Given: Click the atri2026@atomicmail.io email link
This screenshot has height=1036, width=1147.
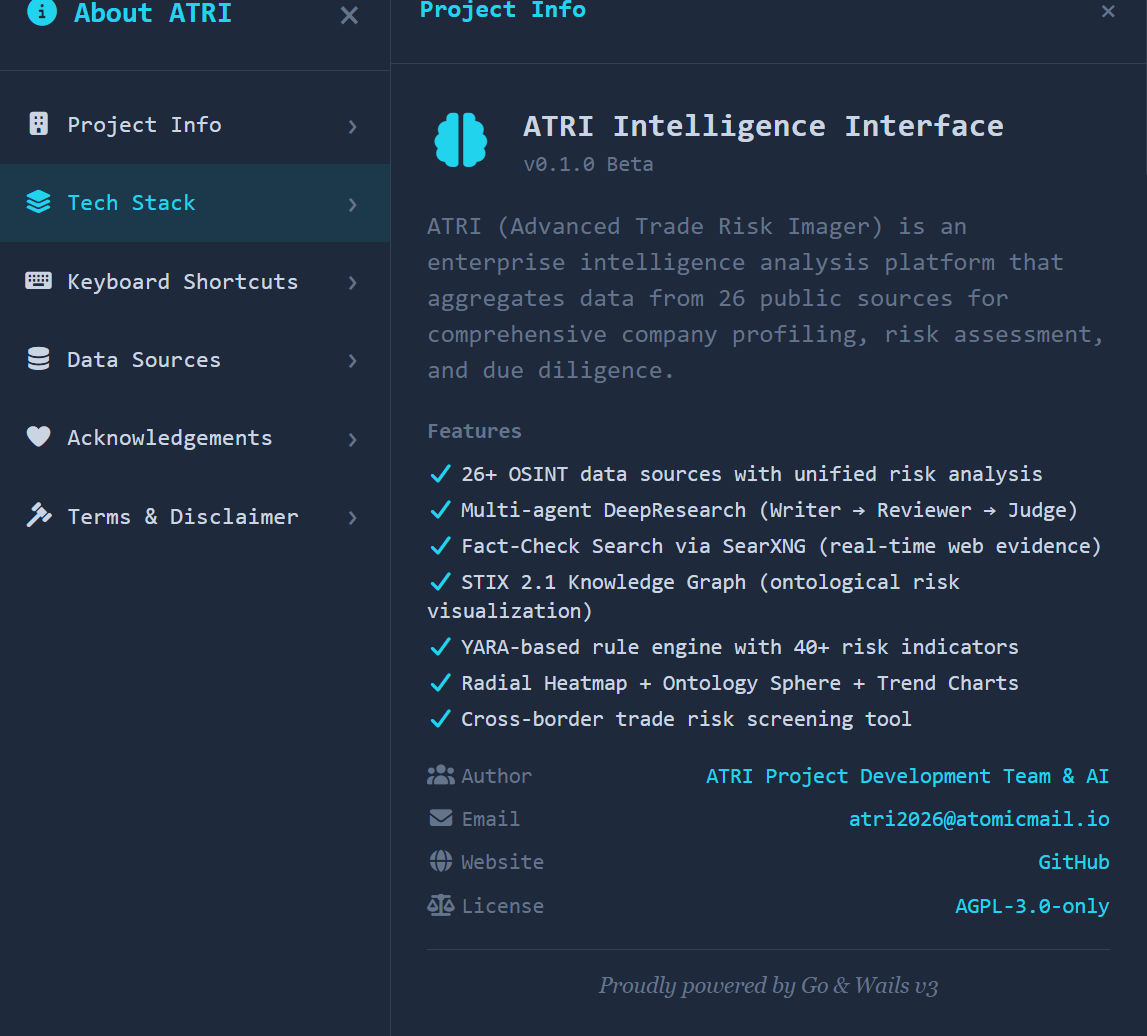Looking at the screenshot, I should [x=979, y=819].
